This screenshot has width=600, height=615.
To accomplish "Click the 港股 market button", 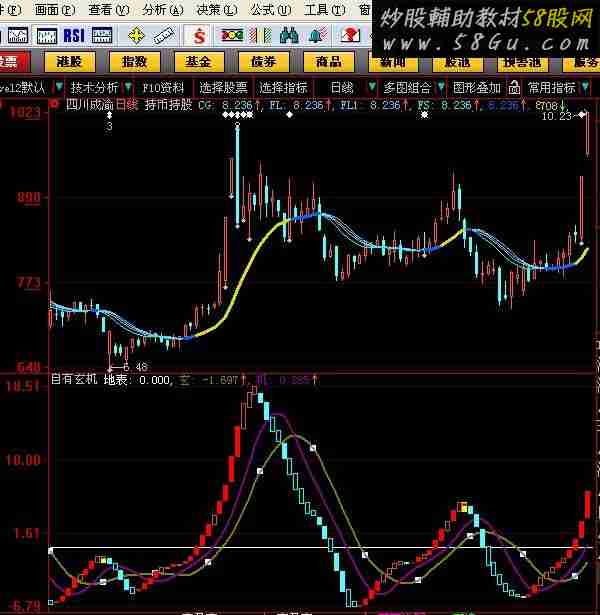I will click(x=69, y=61).
